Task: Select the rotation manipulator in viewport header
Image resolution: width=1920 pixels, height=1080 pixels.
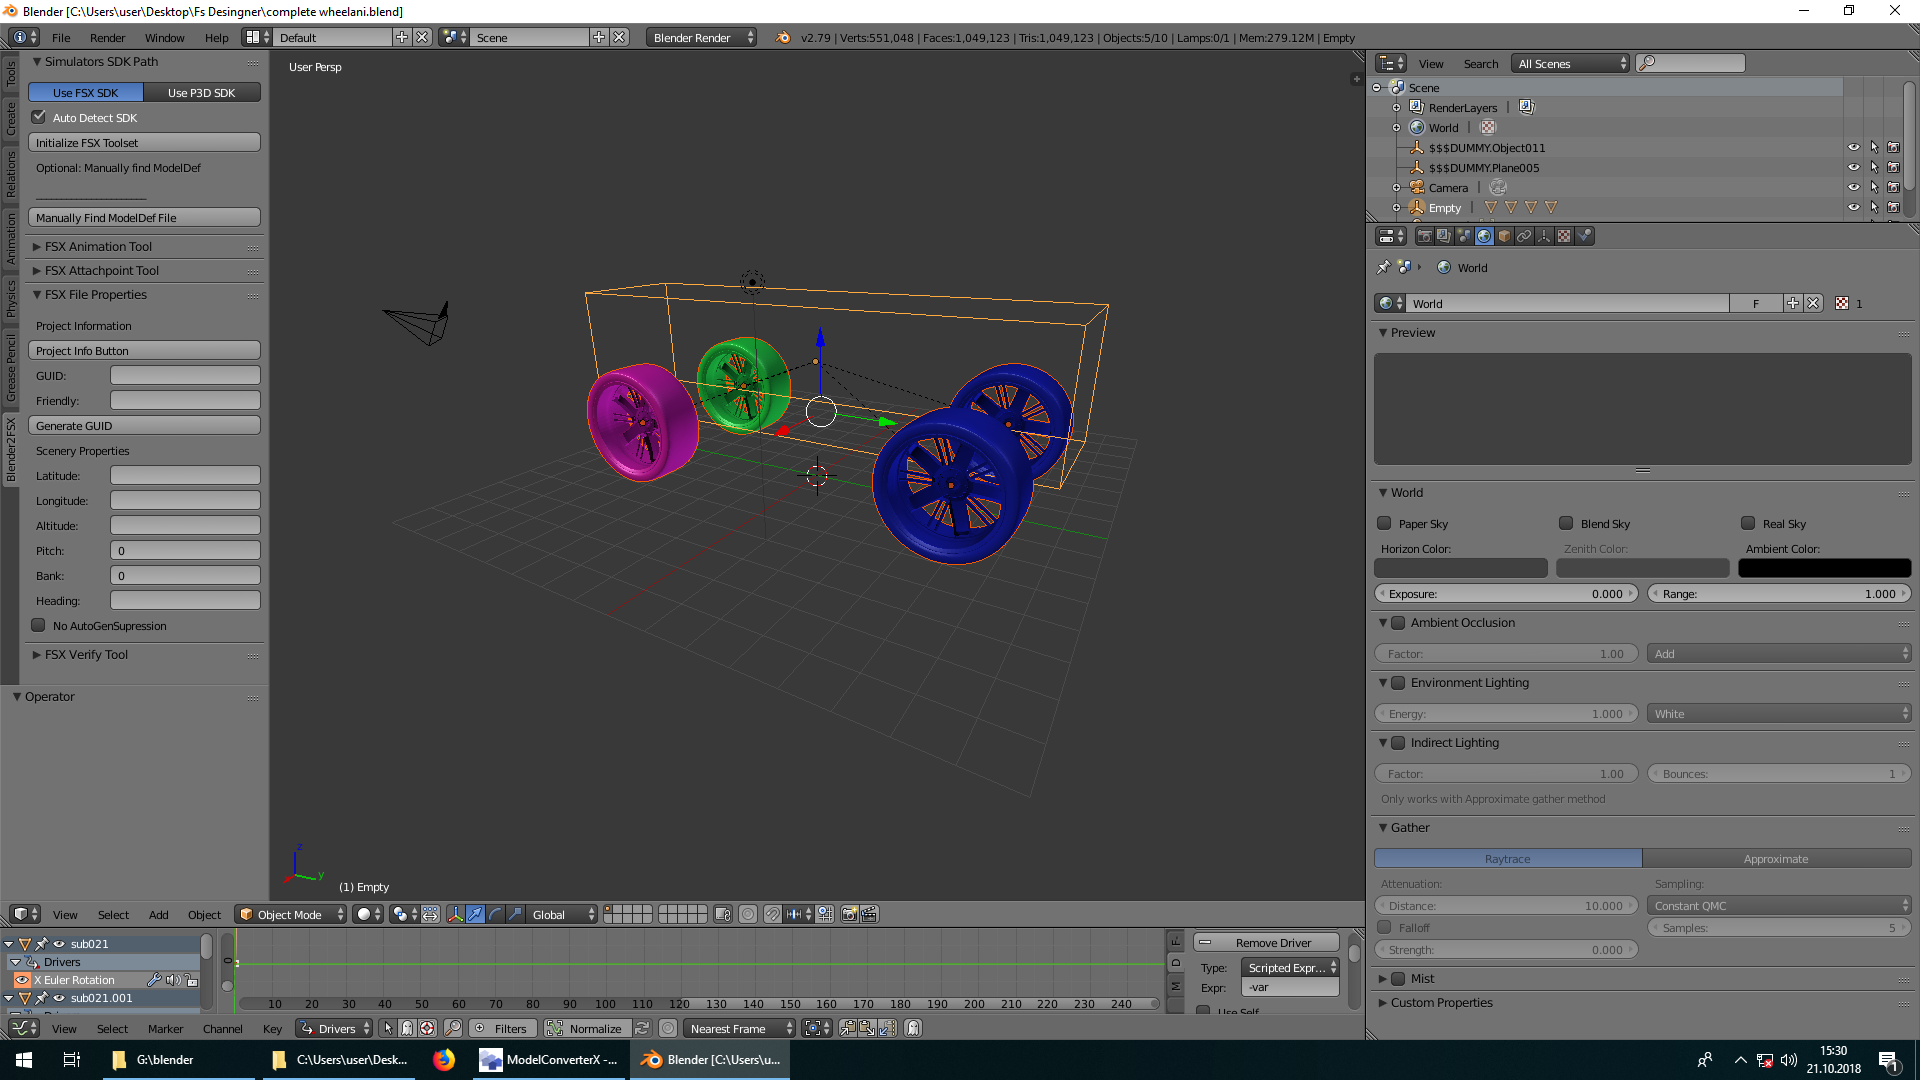Action: point(494,913)
